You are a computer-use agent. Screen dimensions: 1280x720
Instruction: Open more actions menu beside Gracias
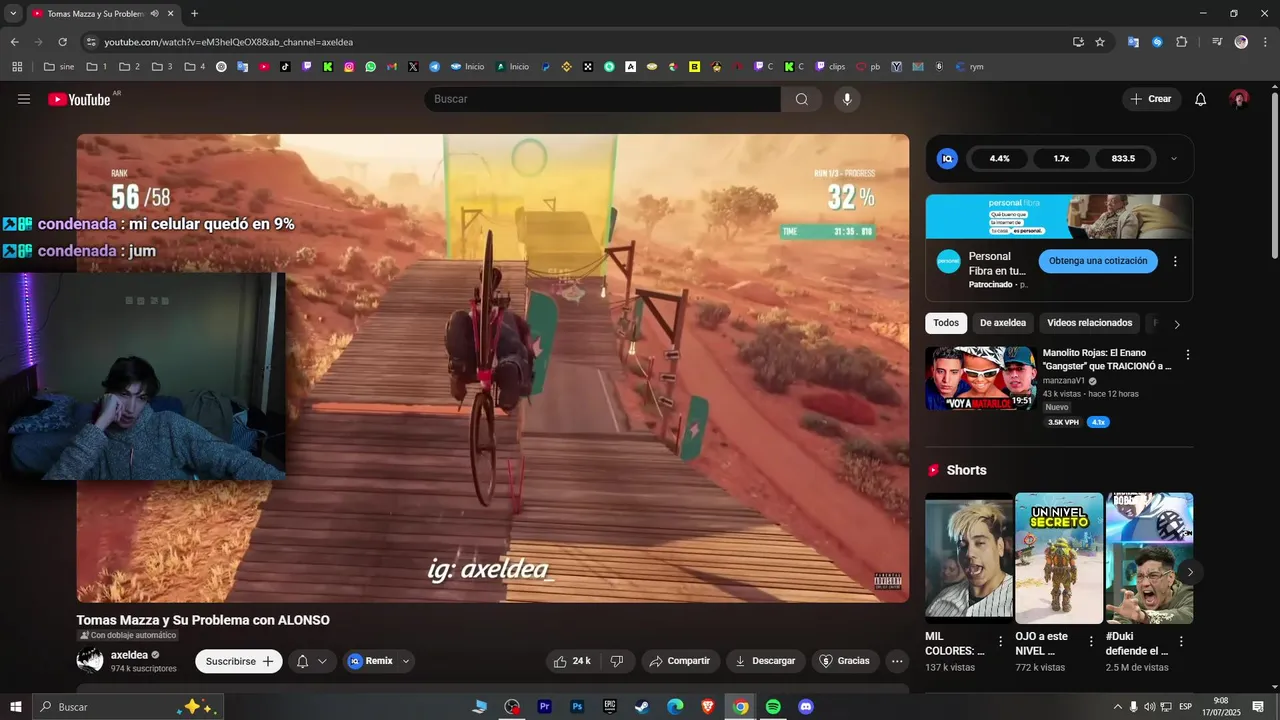pos(897,661)
